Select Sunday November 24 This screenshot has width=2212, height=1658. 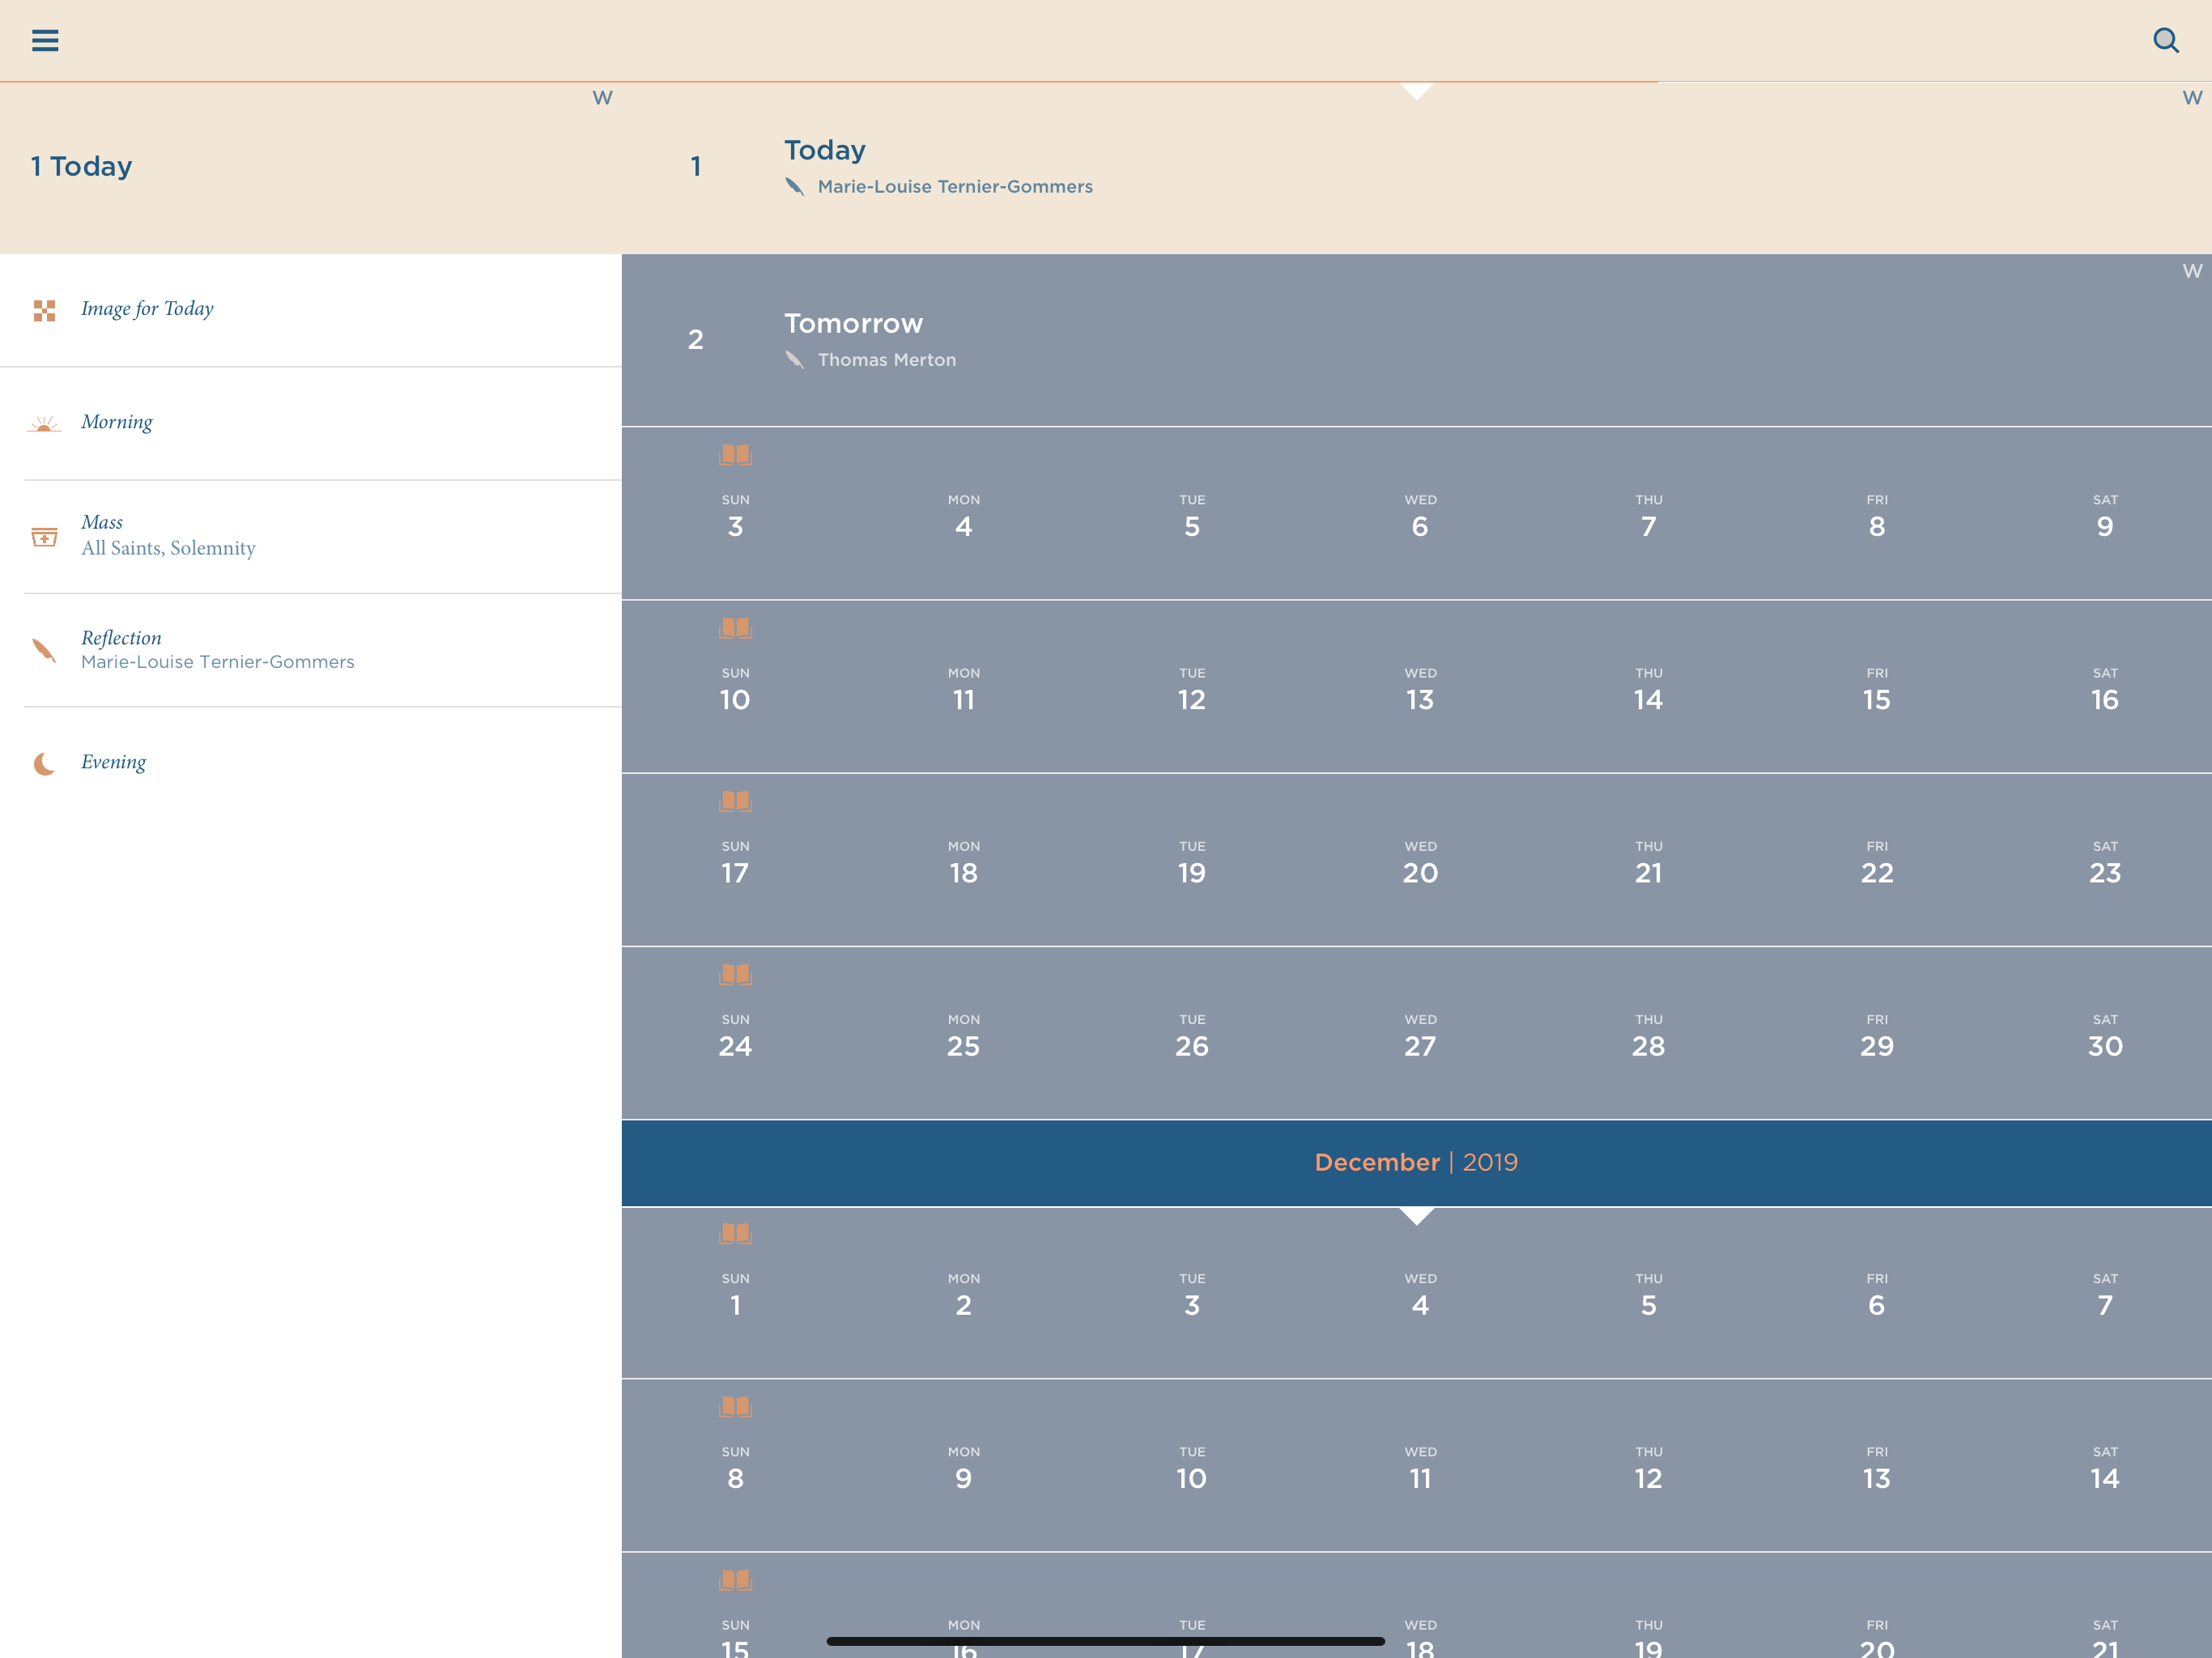735,1035
